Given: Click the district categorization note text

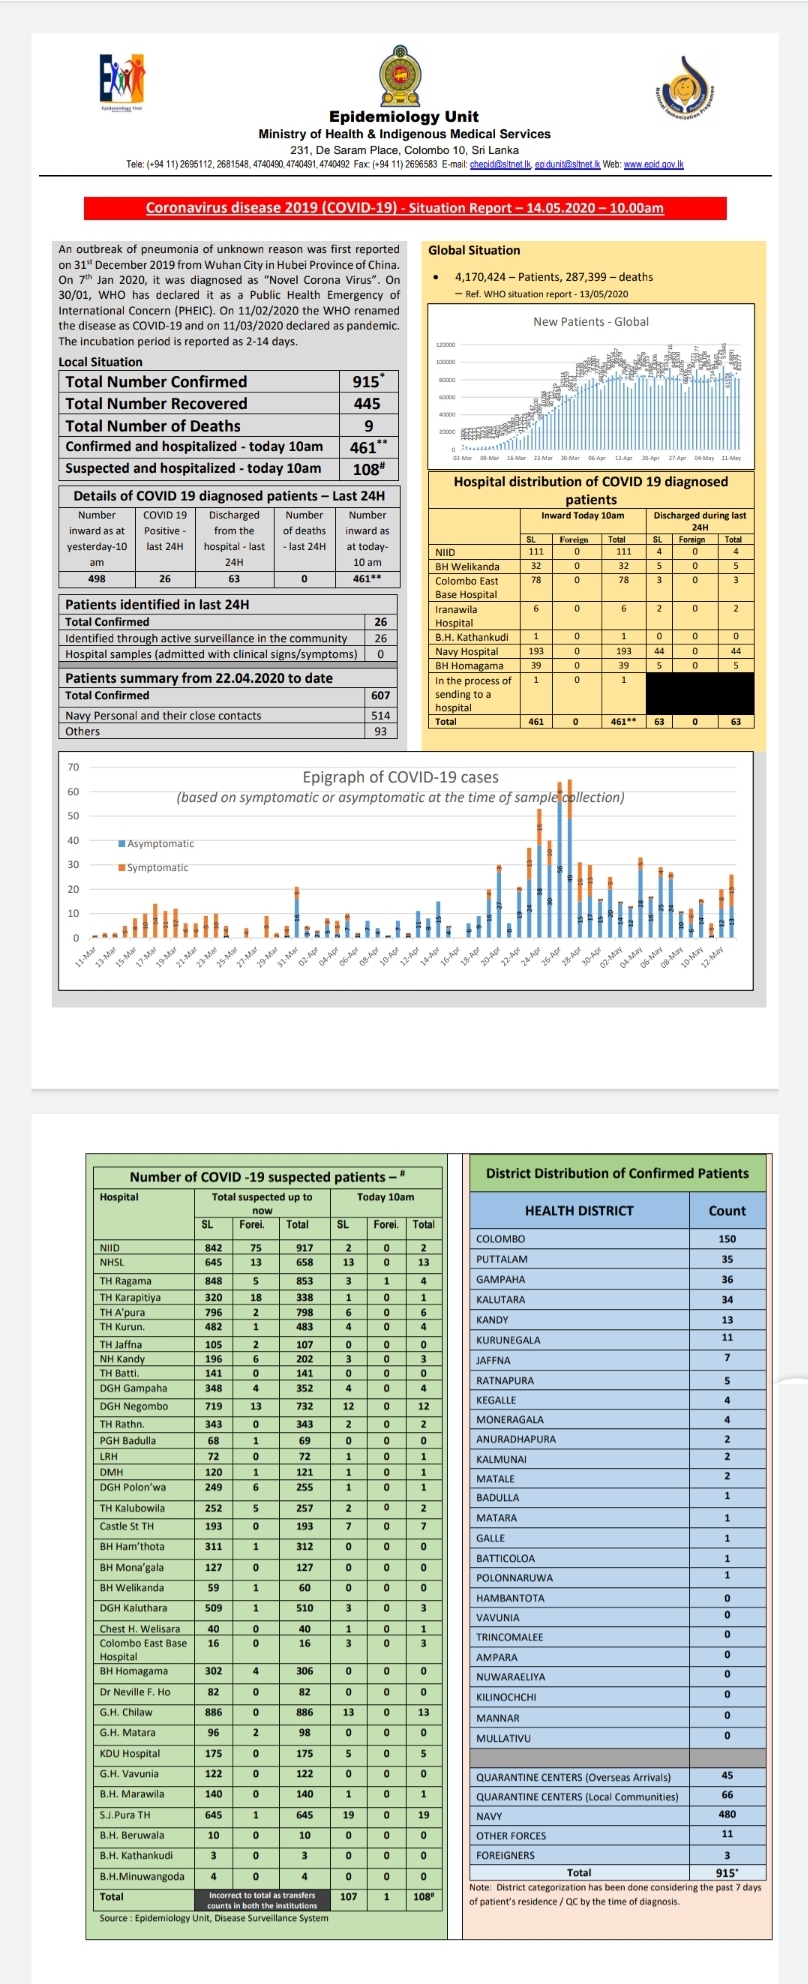Looking at the screenshot, I should pos(615,1894).
